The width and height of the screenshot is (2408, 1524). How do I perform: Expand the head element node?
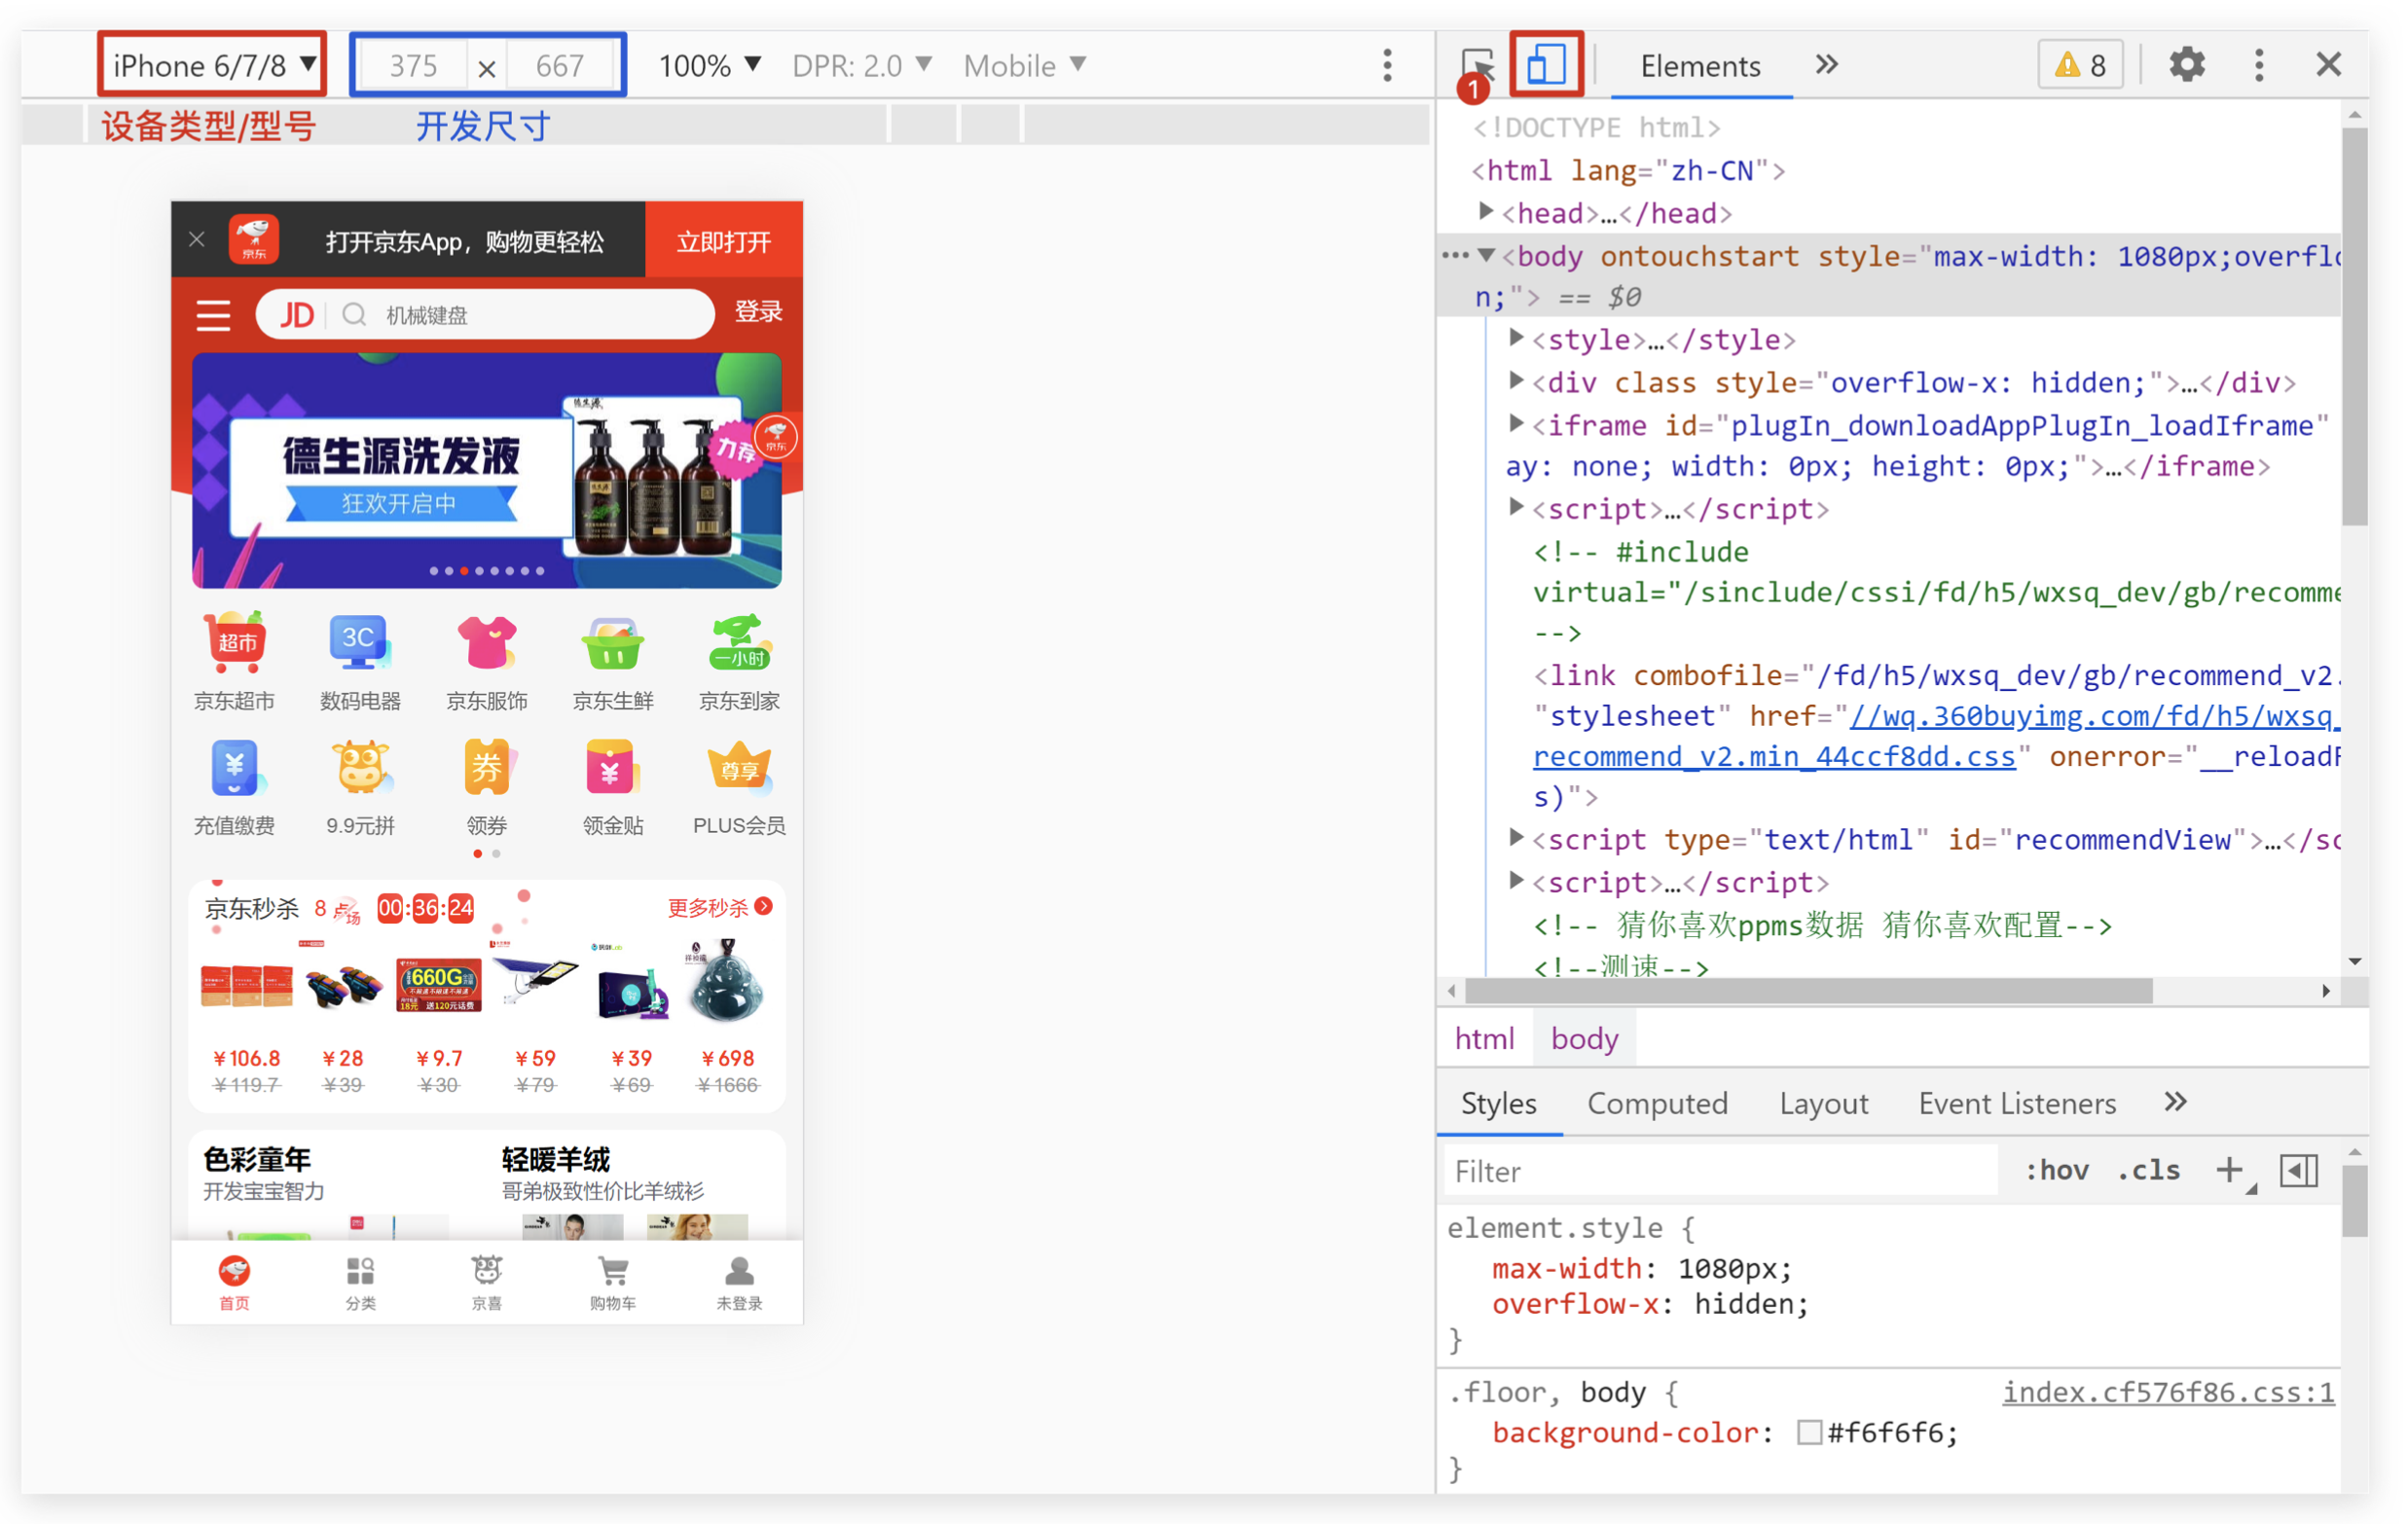[1486, 212]
